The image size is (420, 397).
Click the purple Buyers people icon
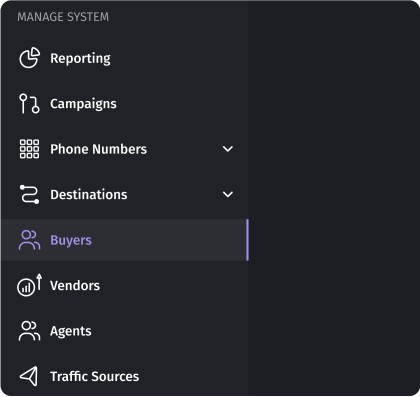29,240
